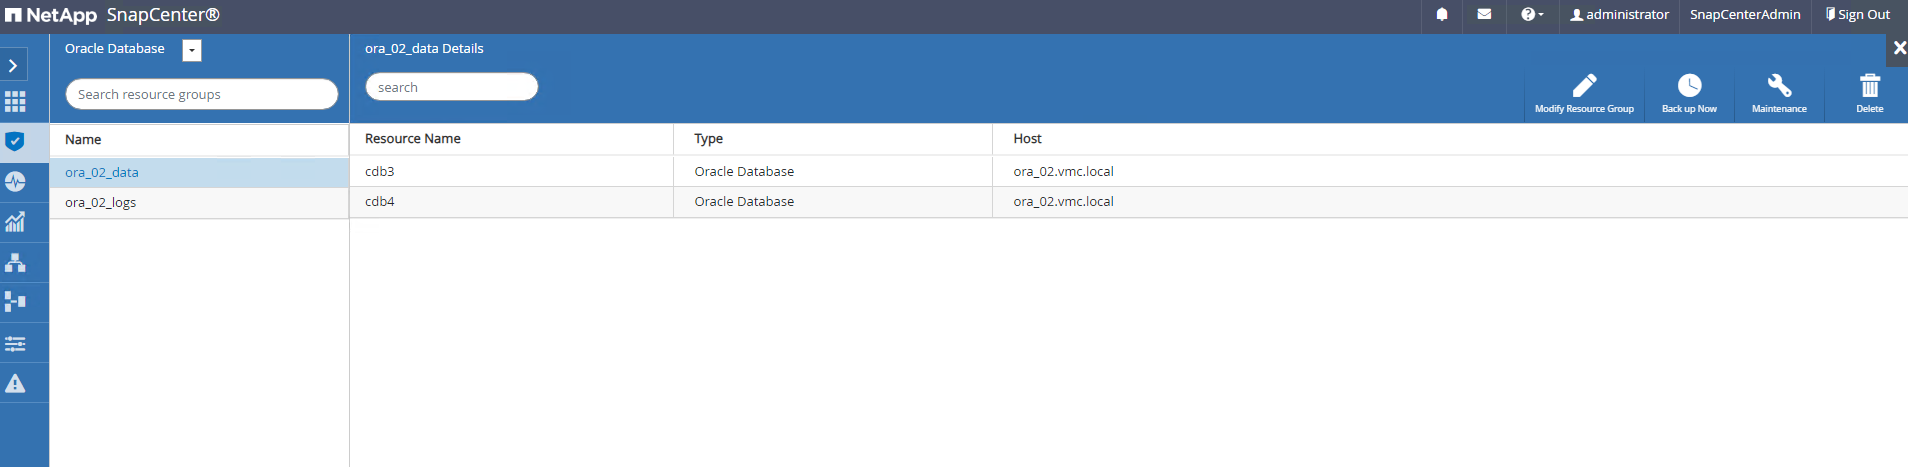
Task: Open the Reports chart icon
Action: (15, 222)
